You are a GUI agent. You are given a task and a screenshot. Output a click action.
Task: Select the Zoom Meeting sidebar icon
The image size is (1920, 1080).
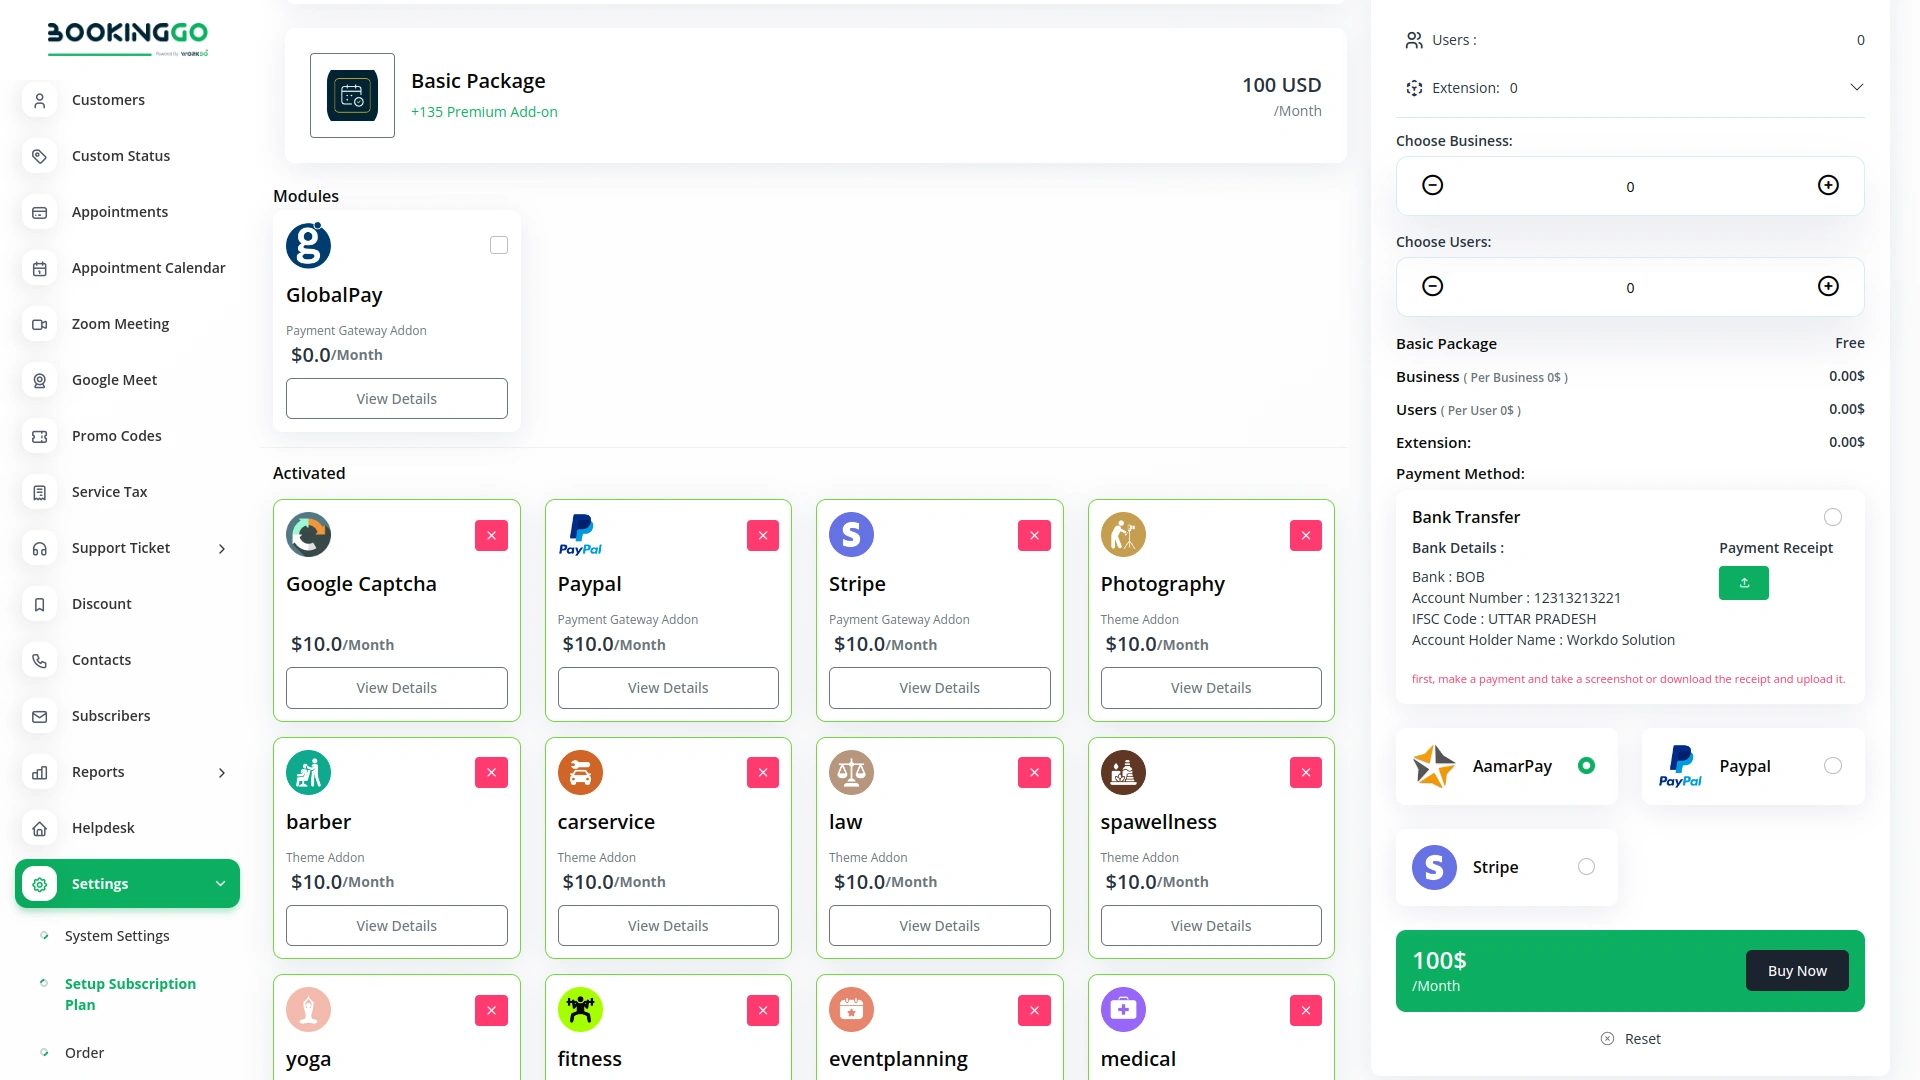click(x=39, y=324)
